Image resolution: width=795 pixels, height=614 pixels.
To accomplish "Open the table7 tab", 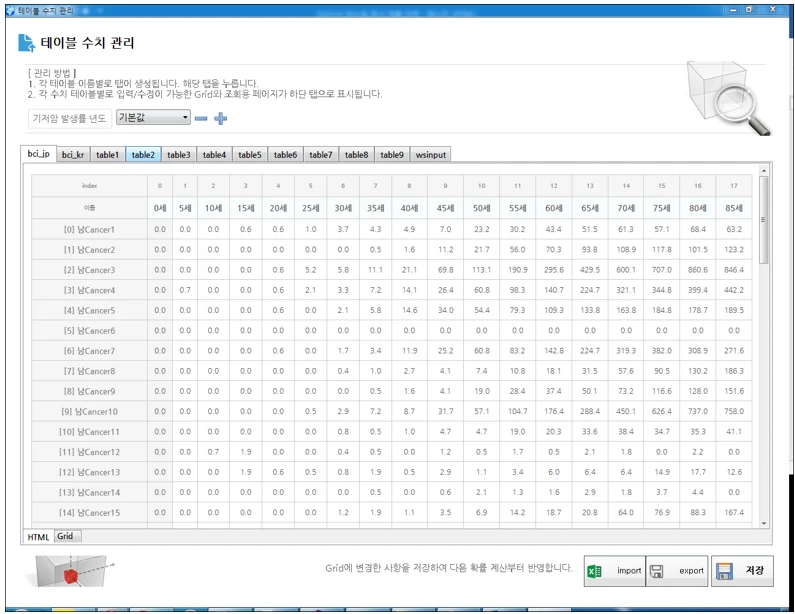I will point(321,155).
